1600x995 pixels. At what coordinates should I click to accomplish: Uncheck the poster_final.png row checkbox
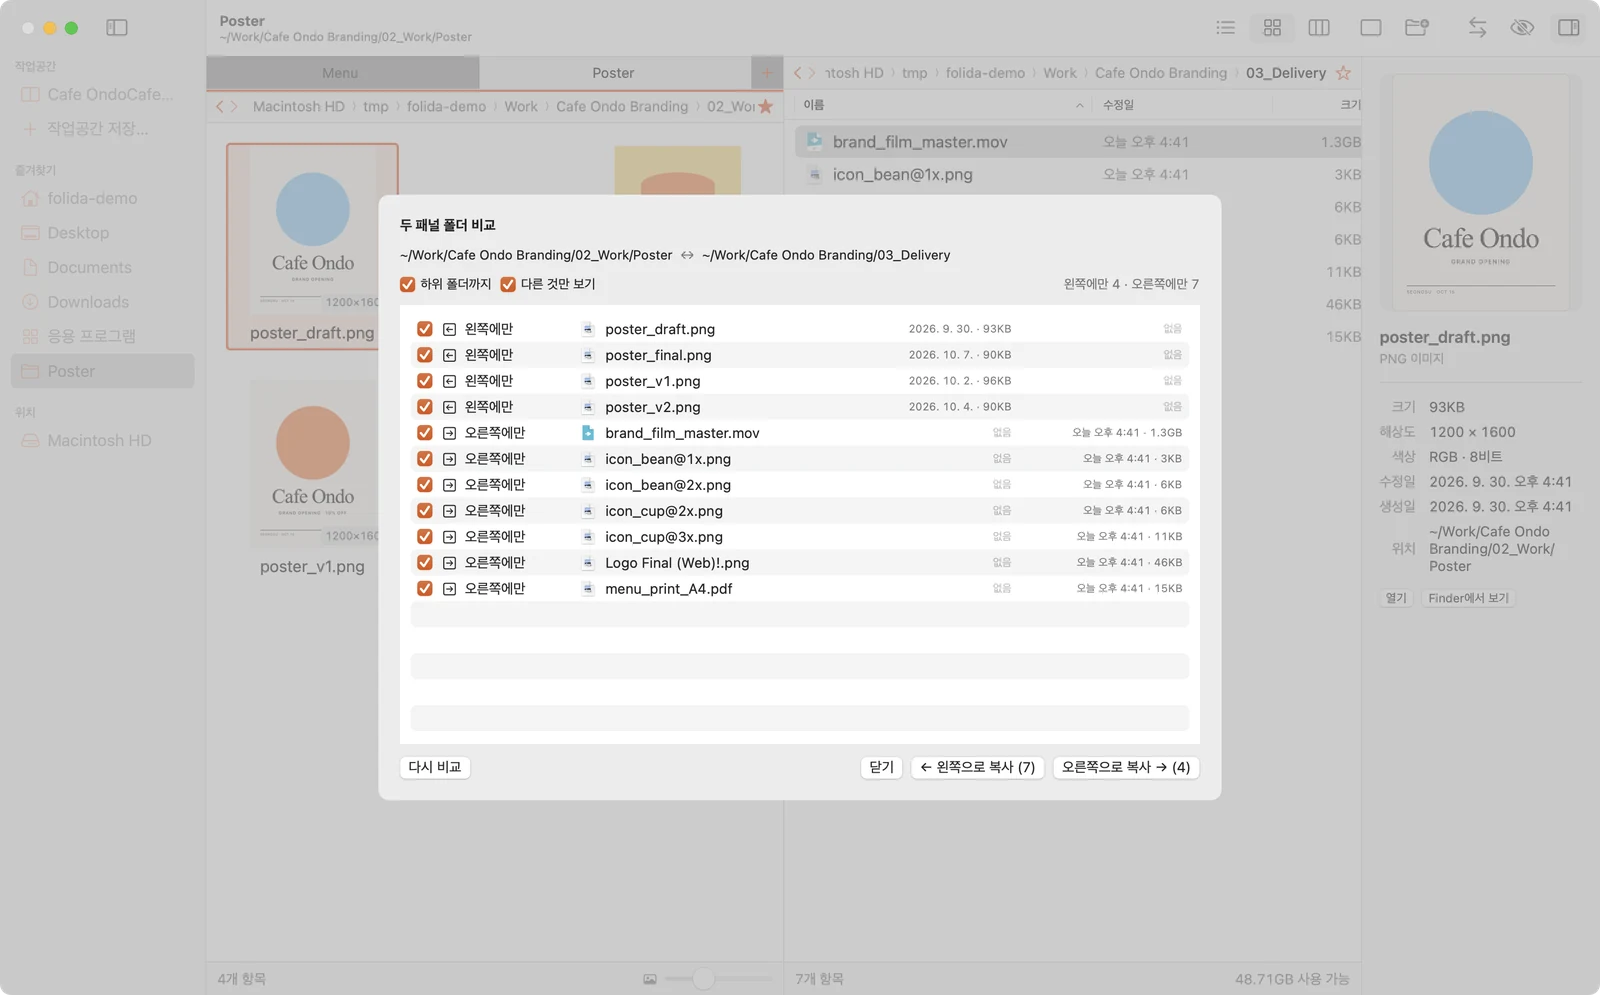[425, 355]
